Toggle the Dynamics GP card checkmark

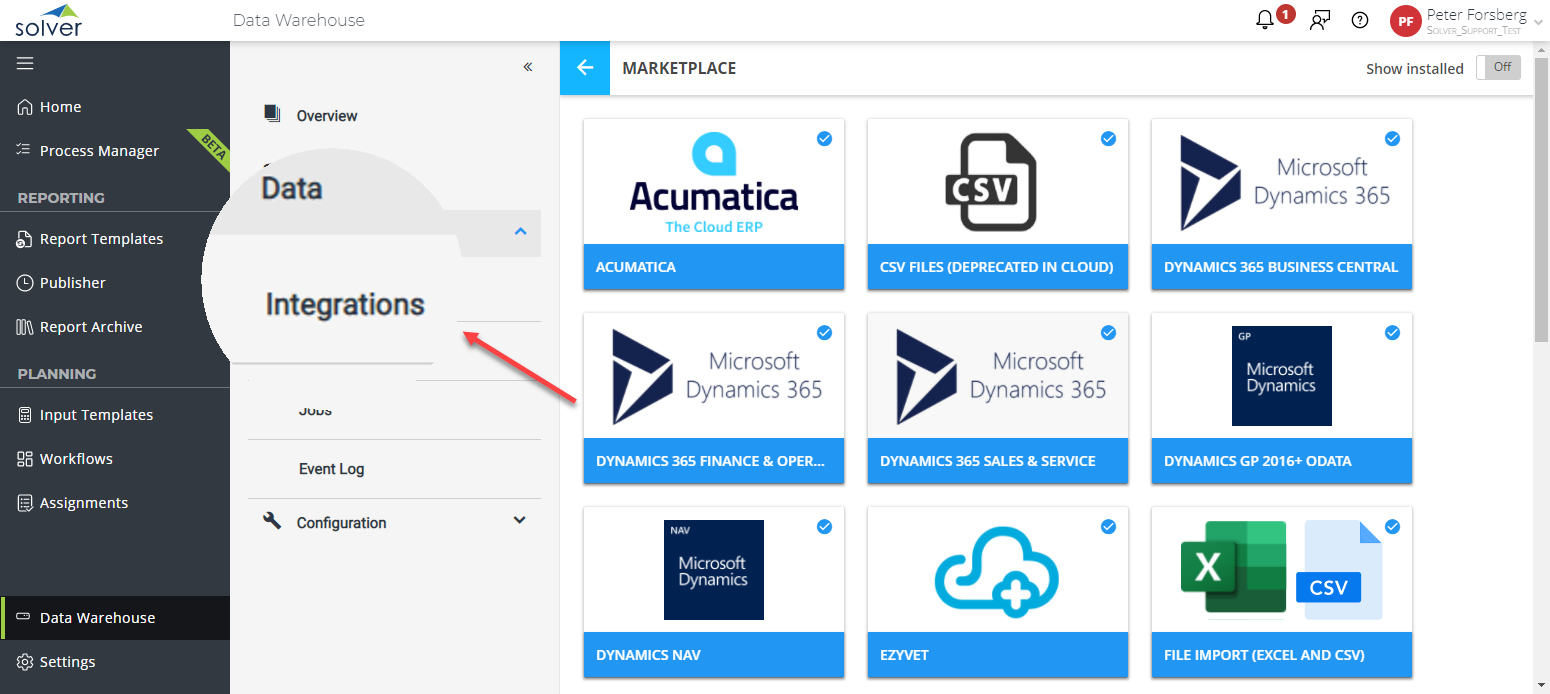click(1392, 333)
